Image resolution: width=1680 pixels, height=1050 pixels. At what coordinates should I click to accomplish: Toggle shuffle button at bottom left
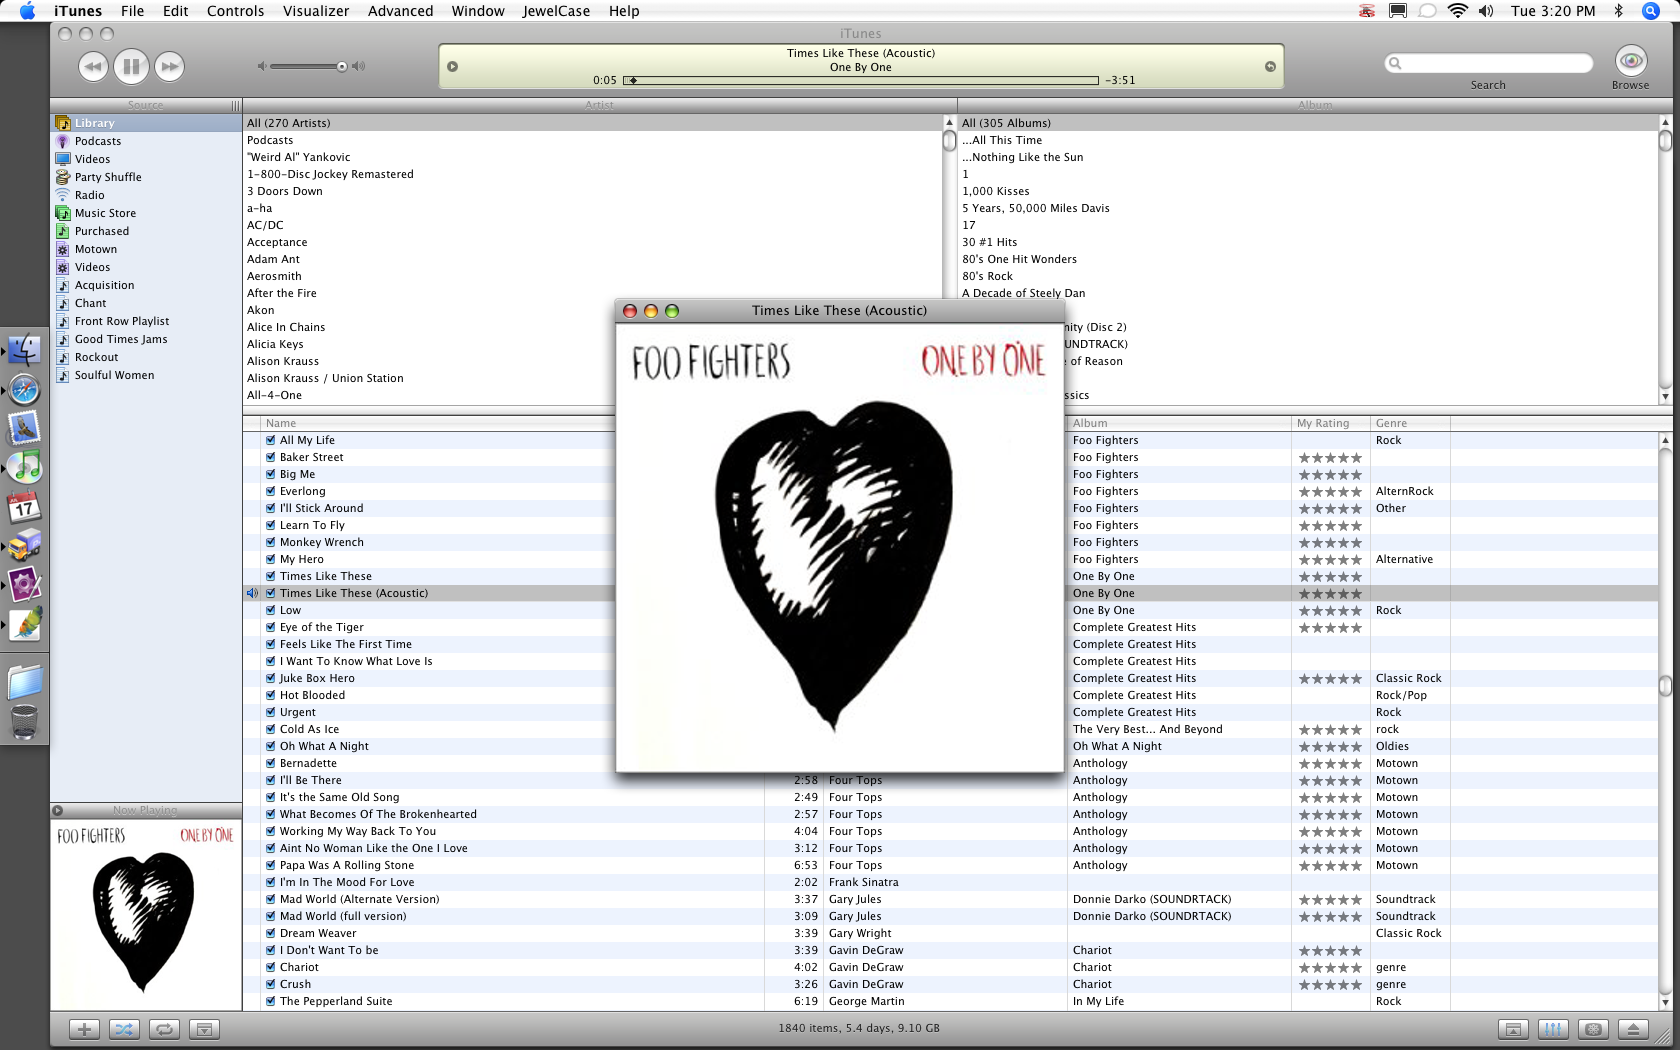click(x=124, y=1029)
